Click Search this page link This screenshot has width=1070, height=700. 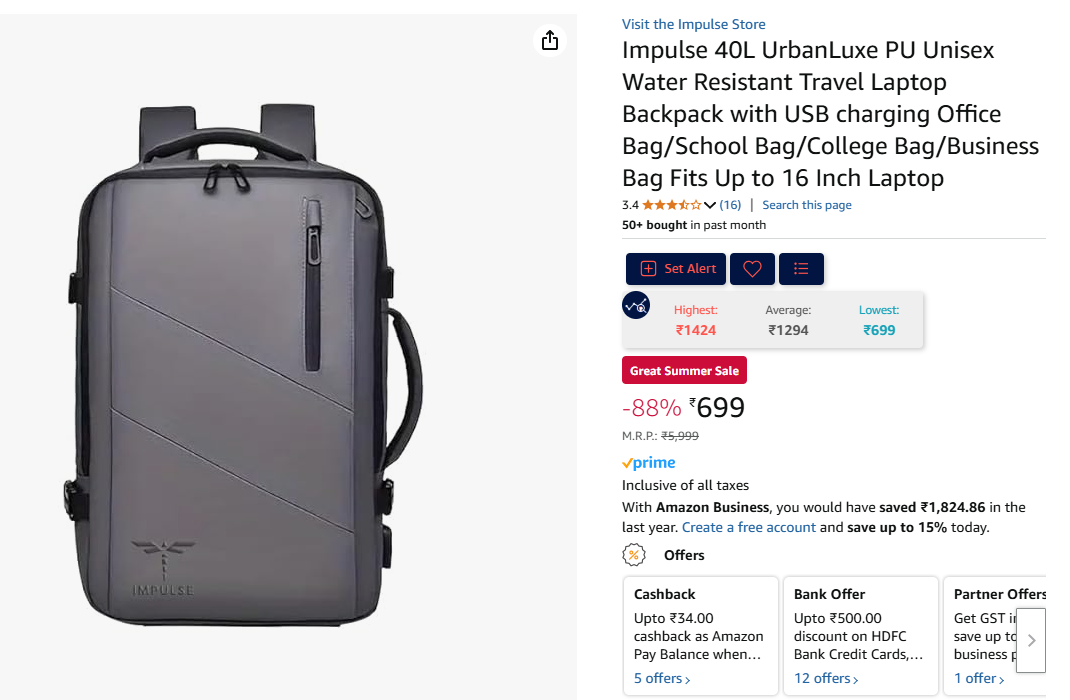click(806, 205)
